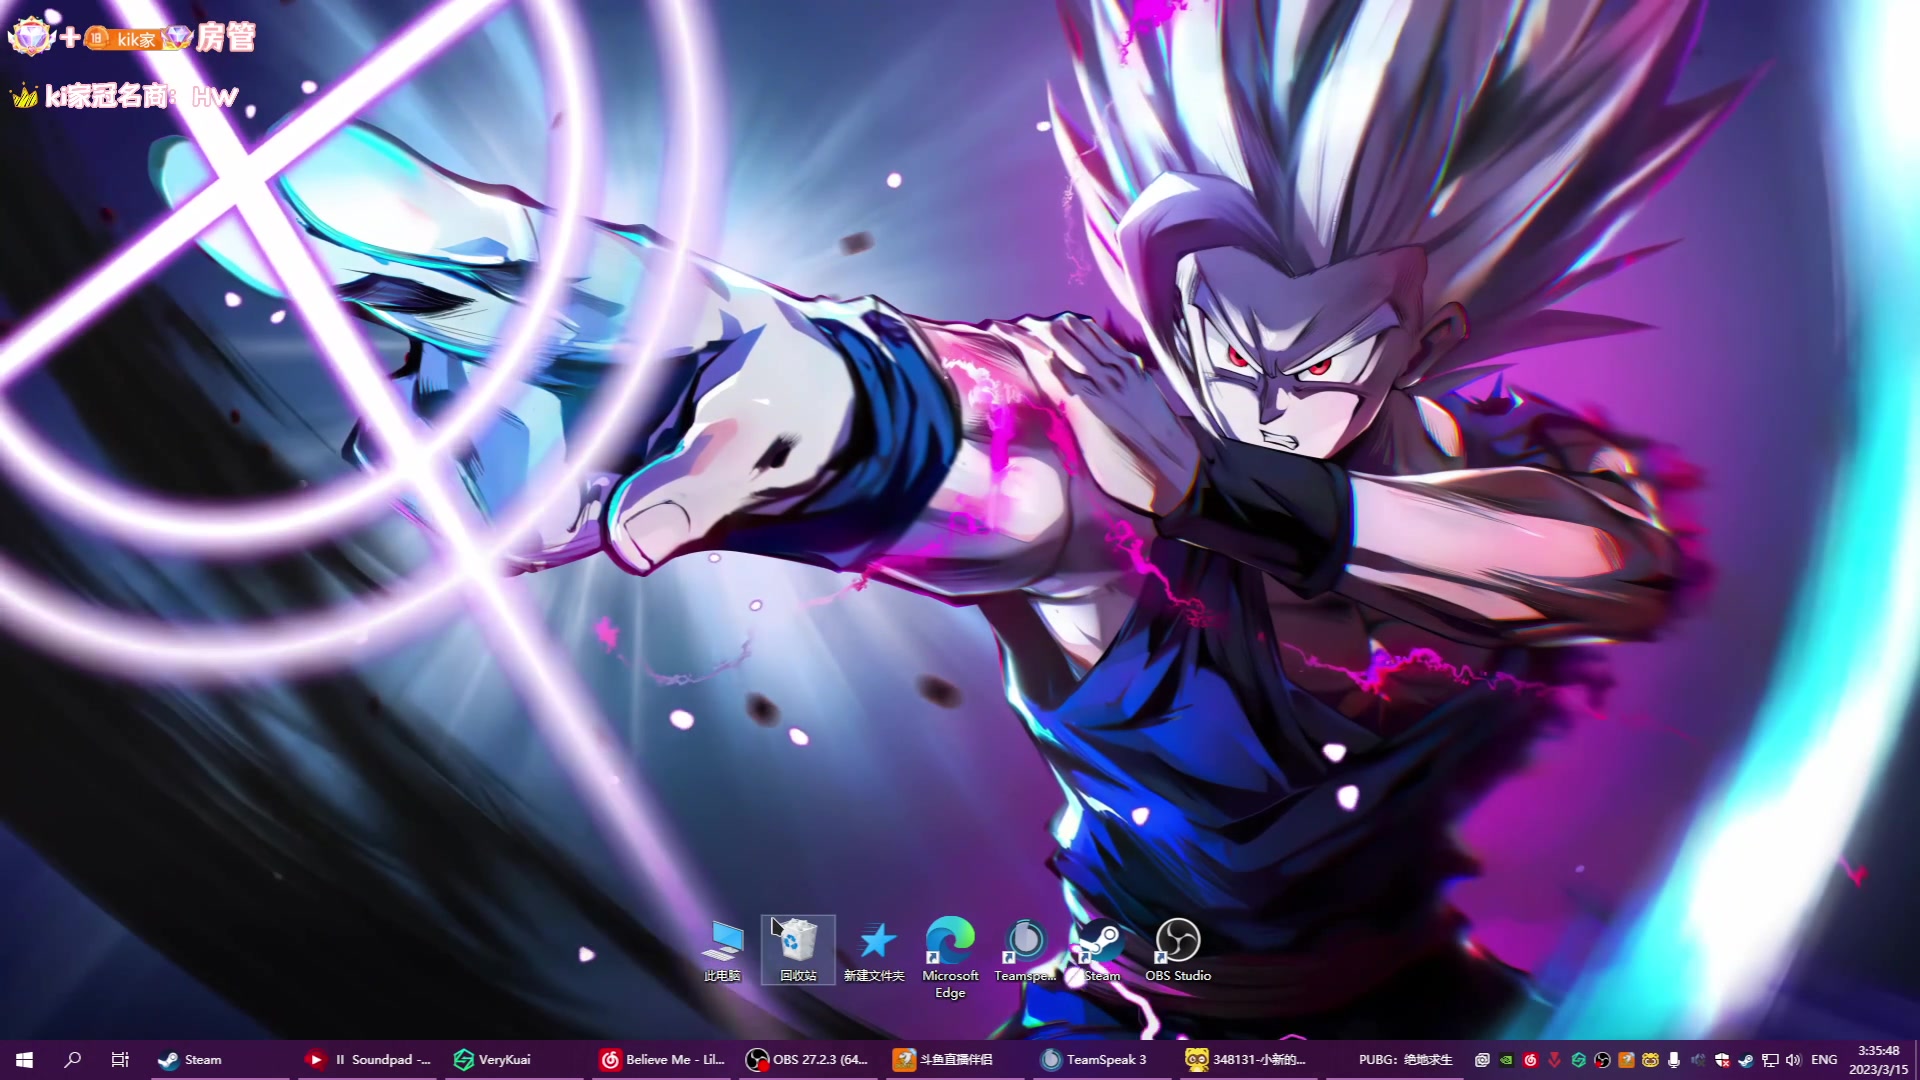Screen dimensions: 1920x1080
Task: Open Task View from taskbar
Action: coord(120,1060)
